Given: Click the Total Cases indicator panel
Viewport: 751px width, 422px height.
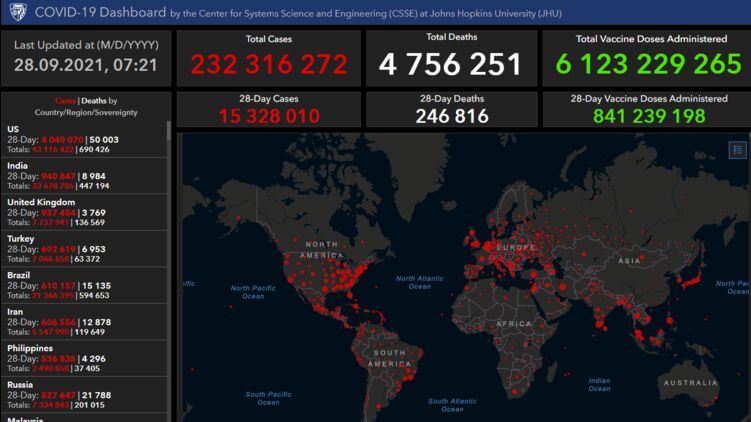Looking at the screenshot, I should 268,58.
